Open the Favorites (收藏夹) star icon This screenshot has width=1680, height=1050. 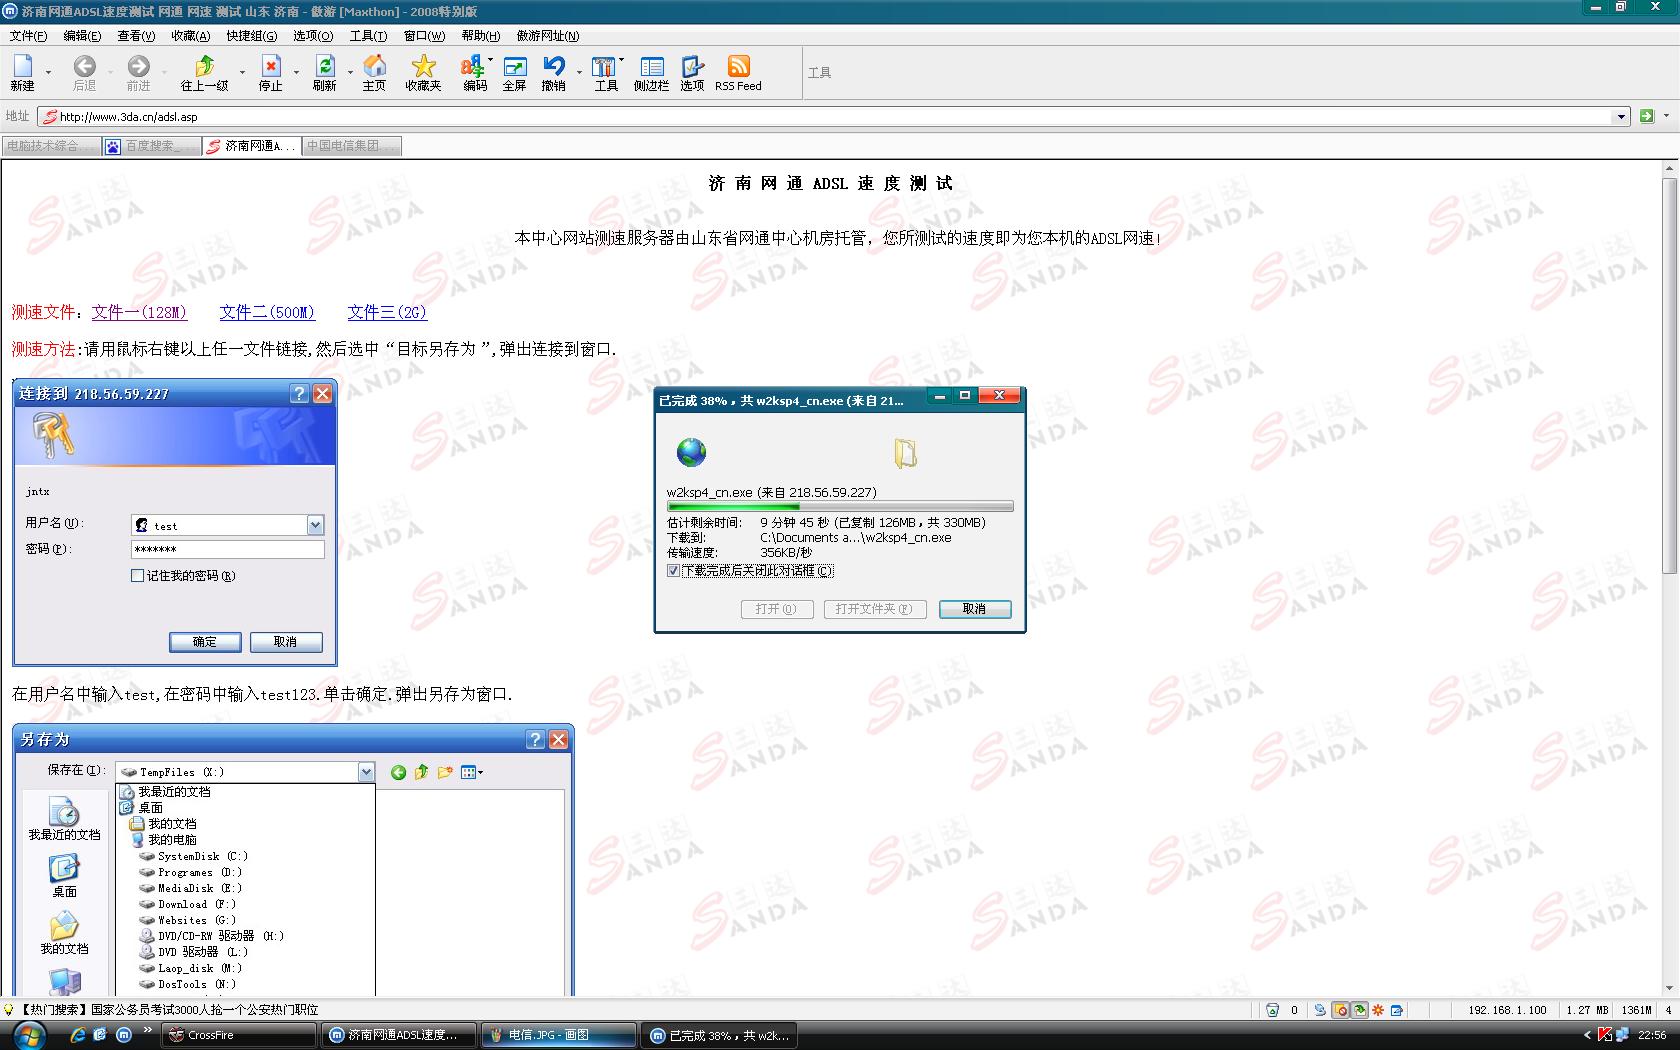coord(423,66)
